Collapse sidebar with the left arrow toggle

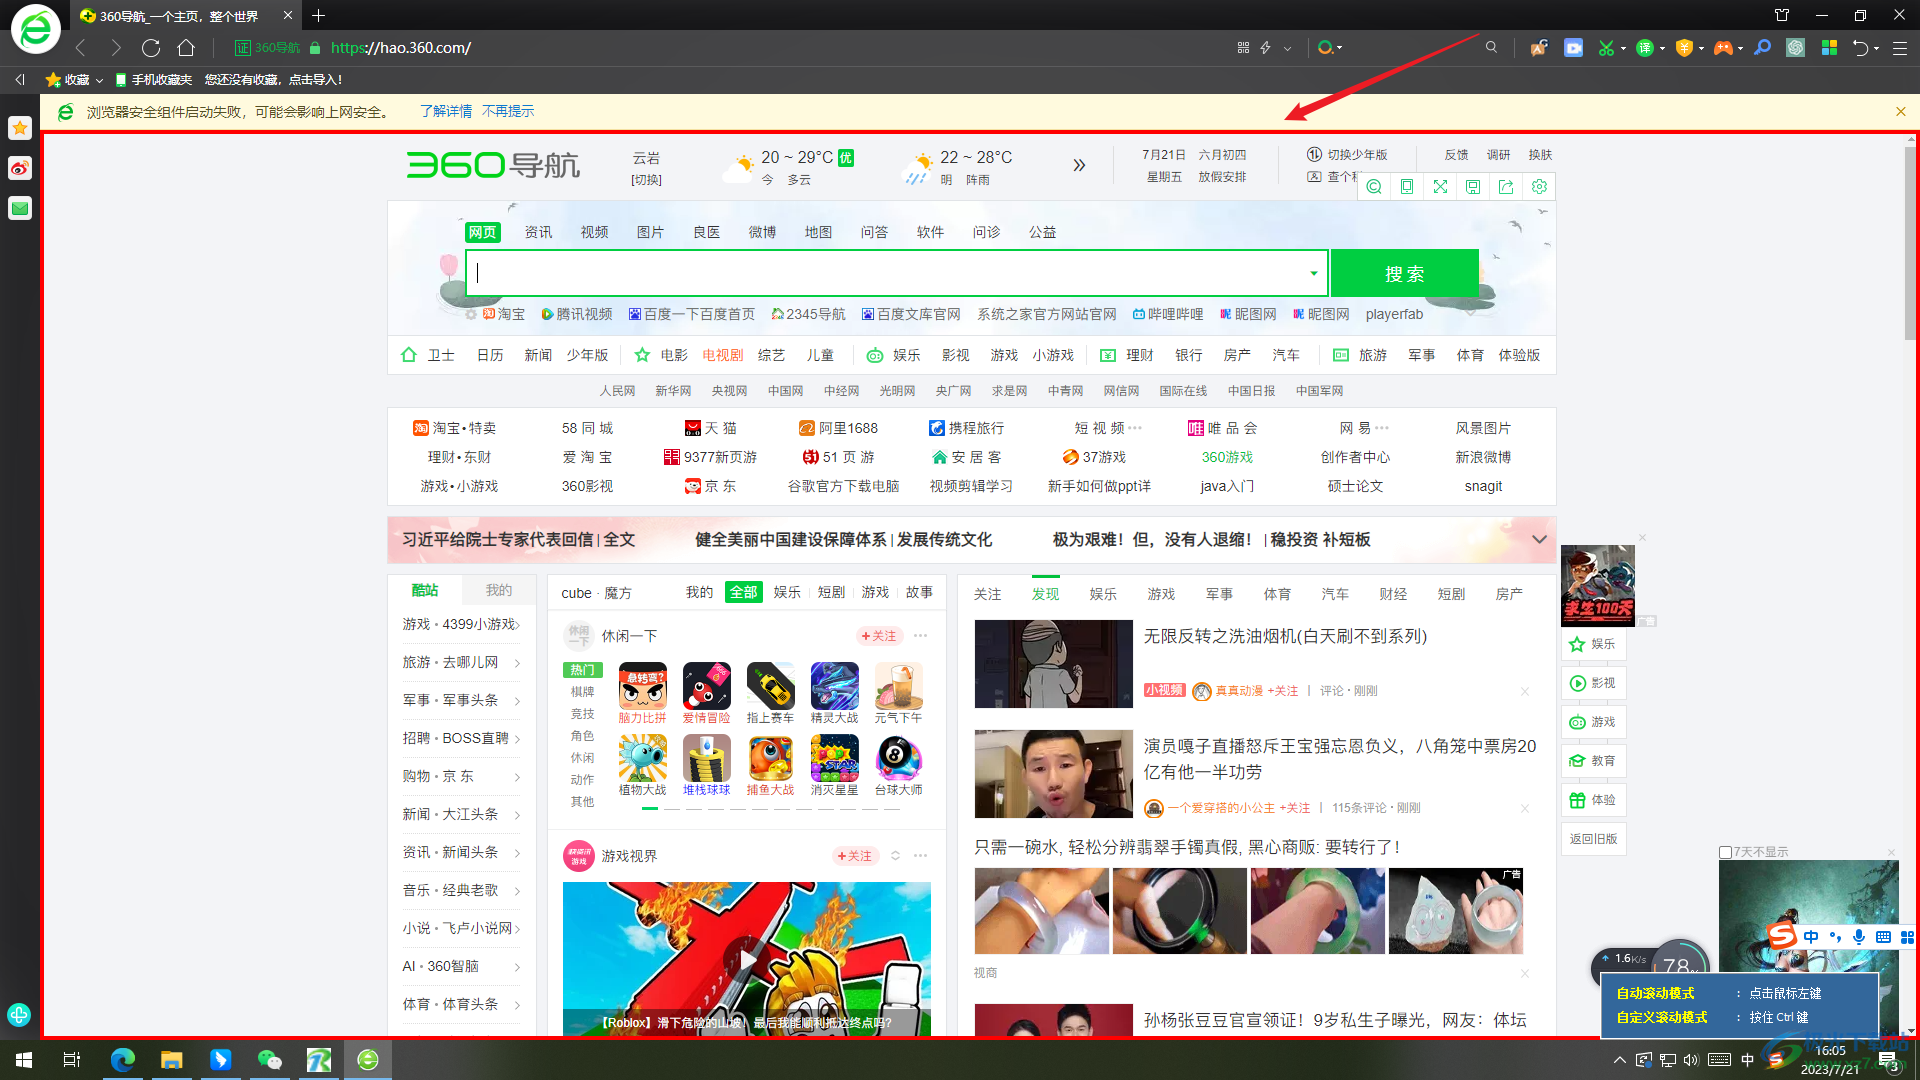tap(20, 79)
